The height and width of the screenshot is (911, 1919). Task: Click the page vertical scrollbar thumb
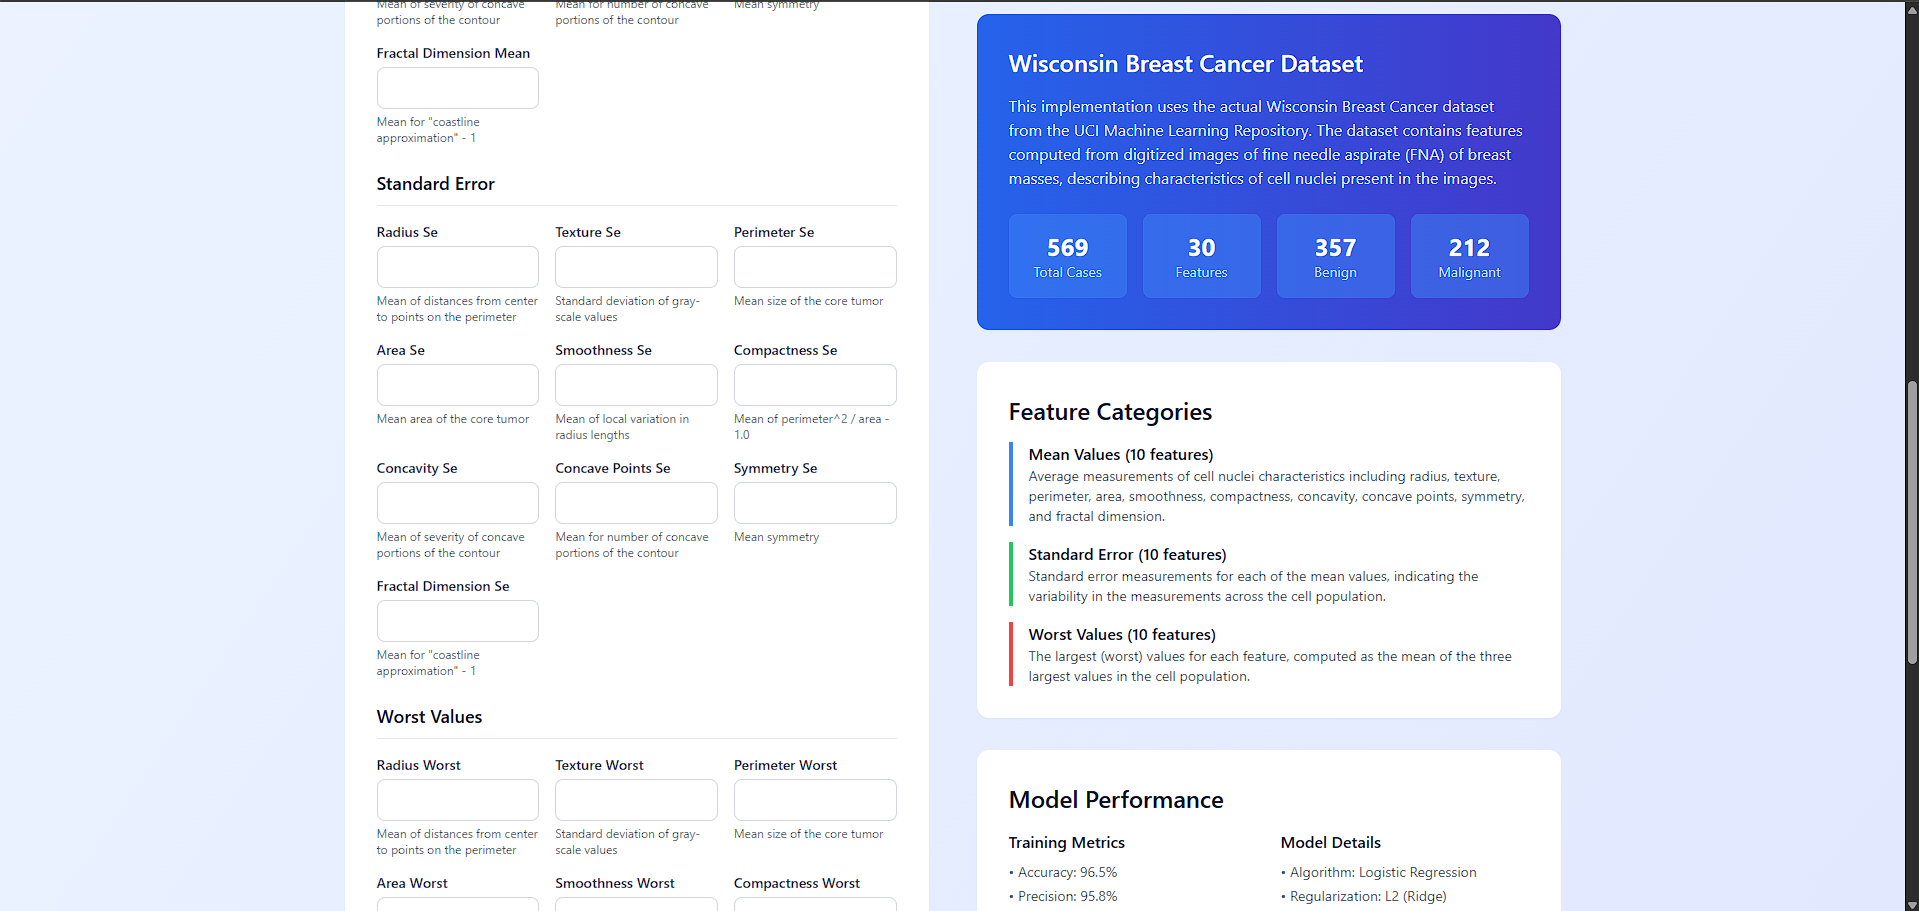[x=1912, y=522]
